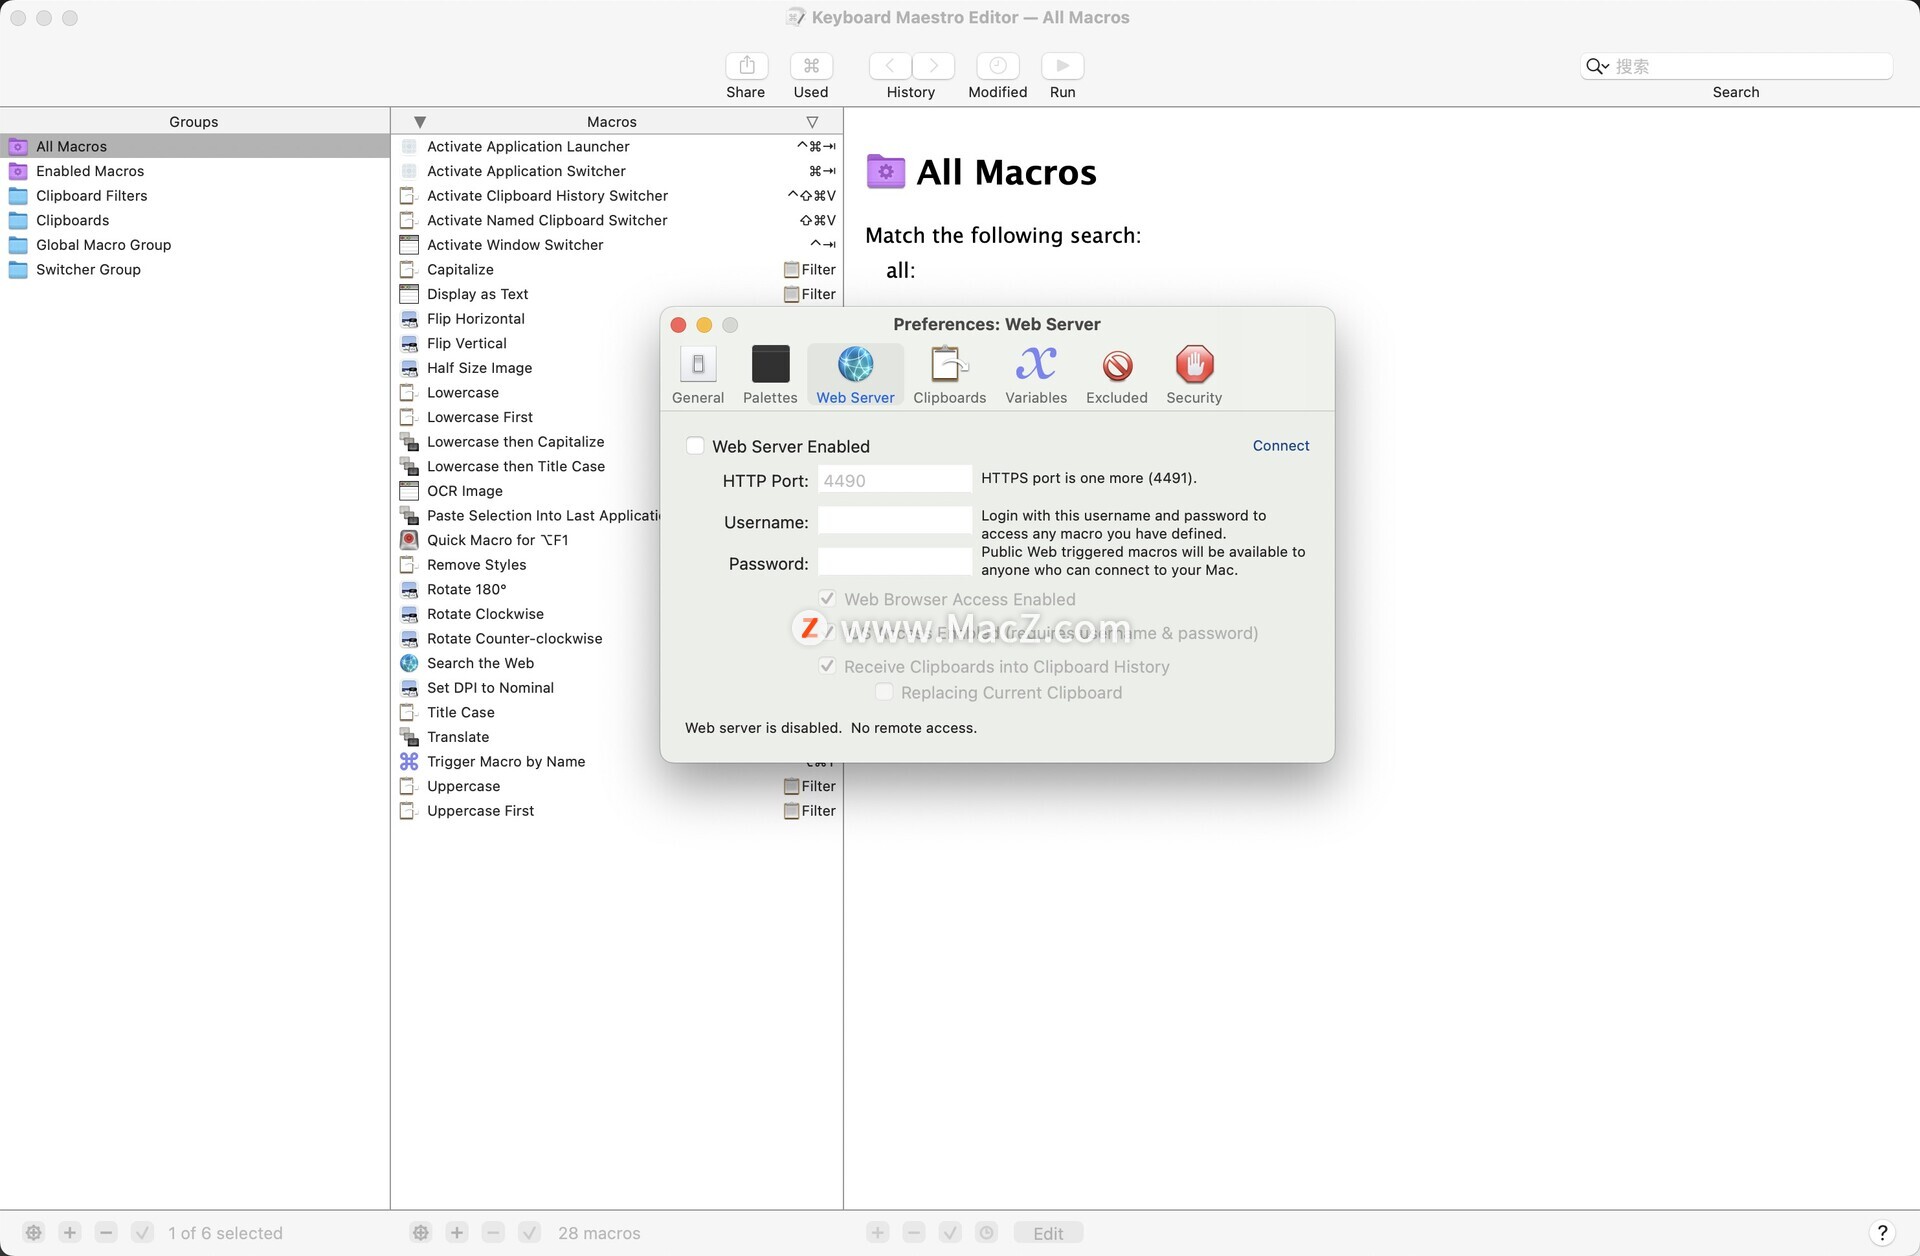Click the Used toolbar icon
Viewport: 1920px width, 1256px height.
811,66
